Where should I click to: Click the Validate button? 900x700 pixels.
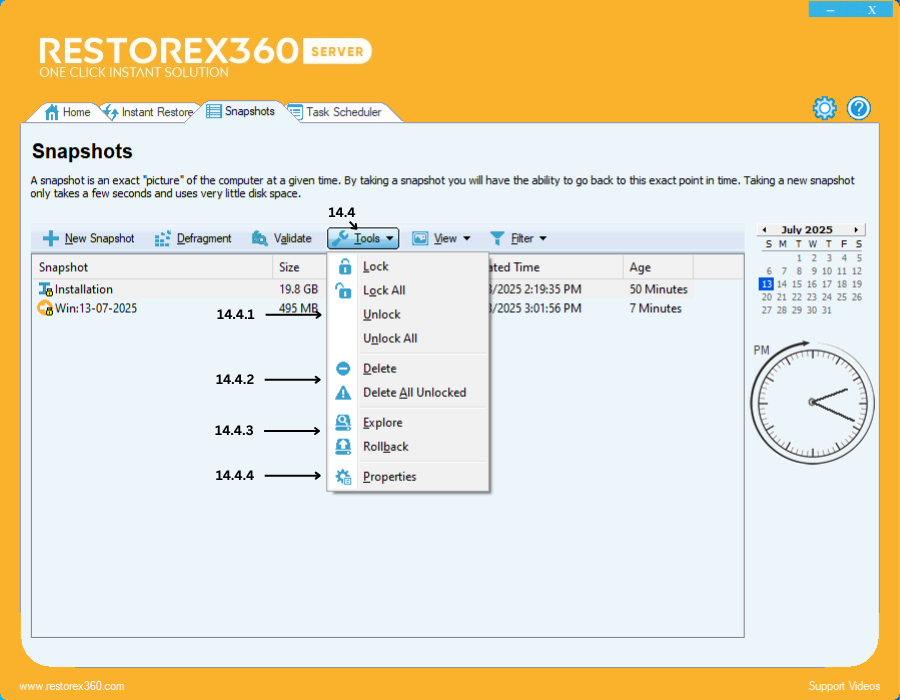[x=281, y=238]
